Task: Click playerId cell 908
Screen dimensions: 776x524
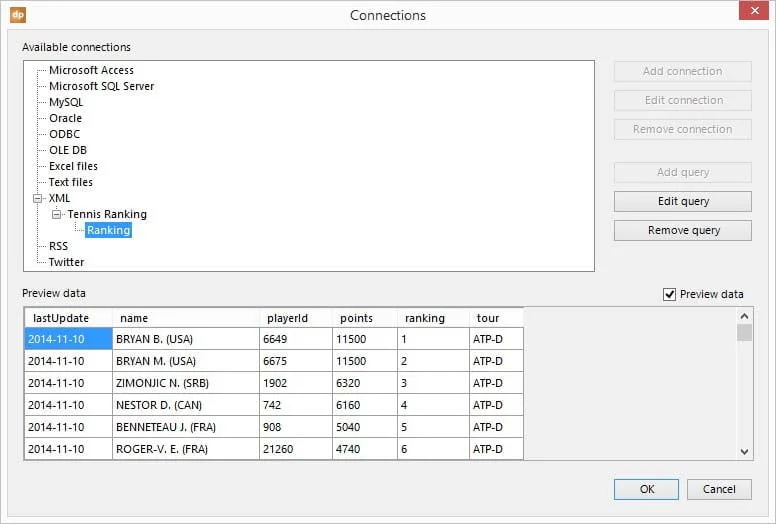Action: (295, 427)
